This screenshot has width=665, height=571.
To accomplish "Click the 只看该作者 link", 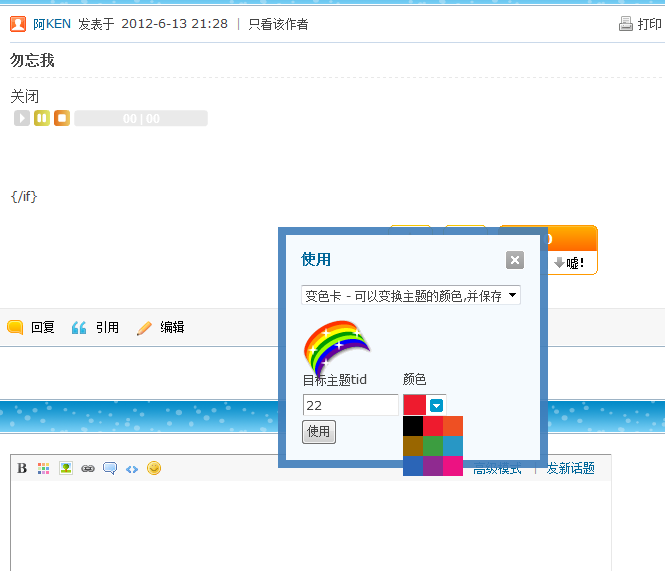I will pyautogui.click(x=278, y=24).
